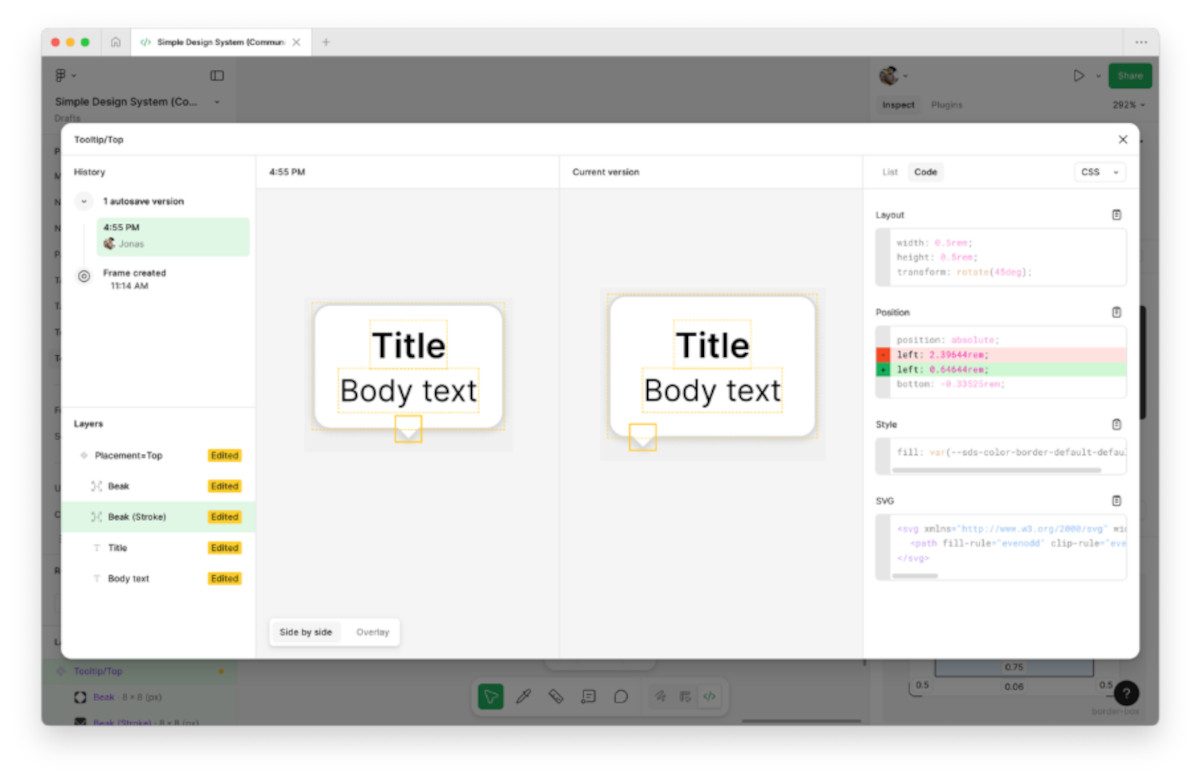Image resolution: width=1200 pixels, height=780 pixels.
Task: Open the chevron next to user avatar
Action: [x=906, y=76]
